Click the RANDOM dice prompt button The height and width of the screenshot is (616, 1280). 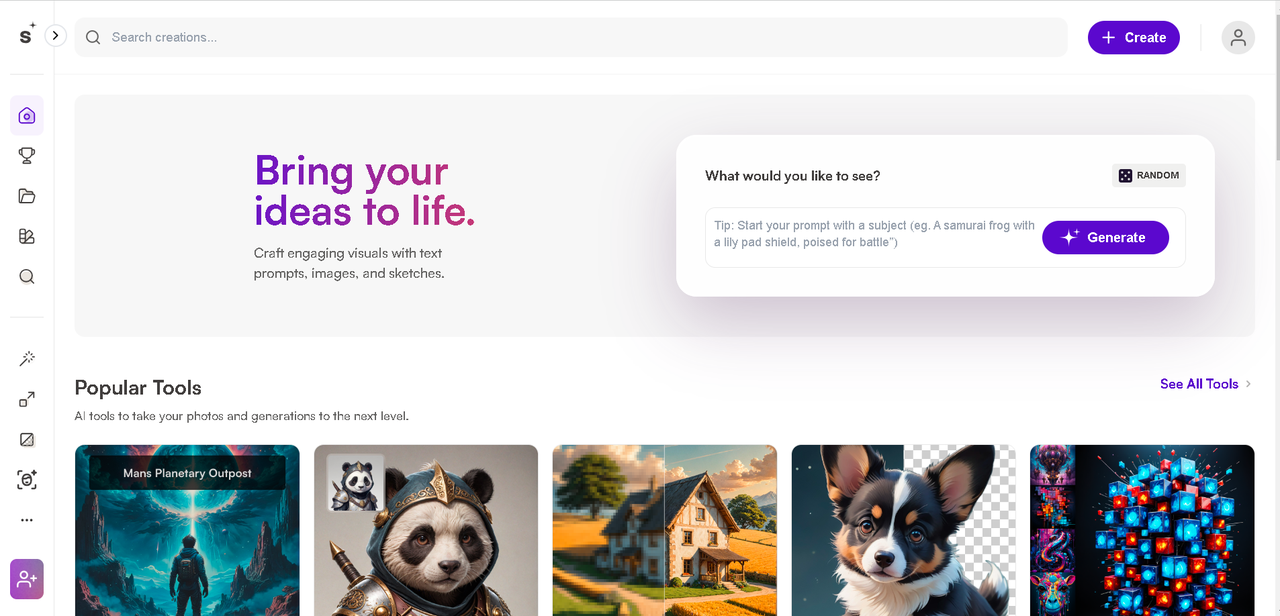[1148, 175]
